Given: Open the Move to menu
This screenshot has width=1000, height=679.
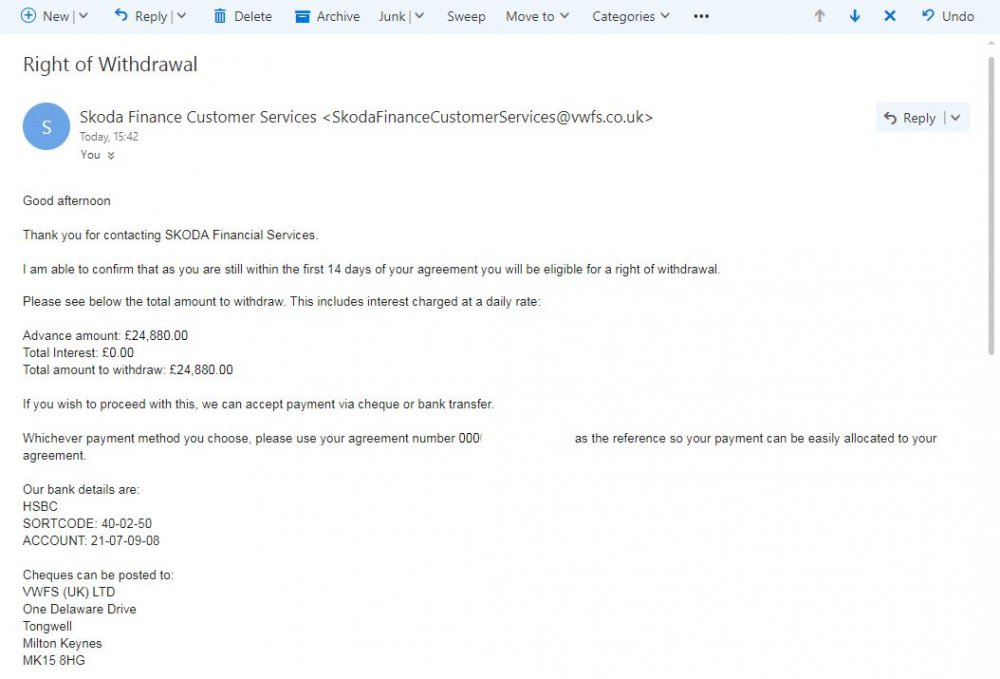Looking at the screenshot, I should (x=537, y=16).
